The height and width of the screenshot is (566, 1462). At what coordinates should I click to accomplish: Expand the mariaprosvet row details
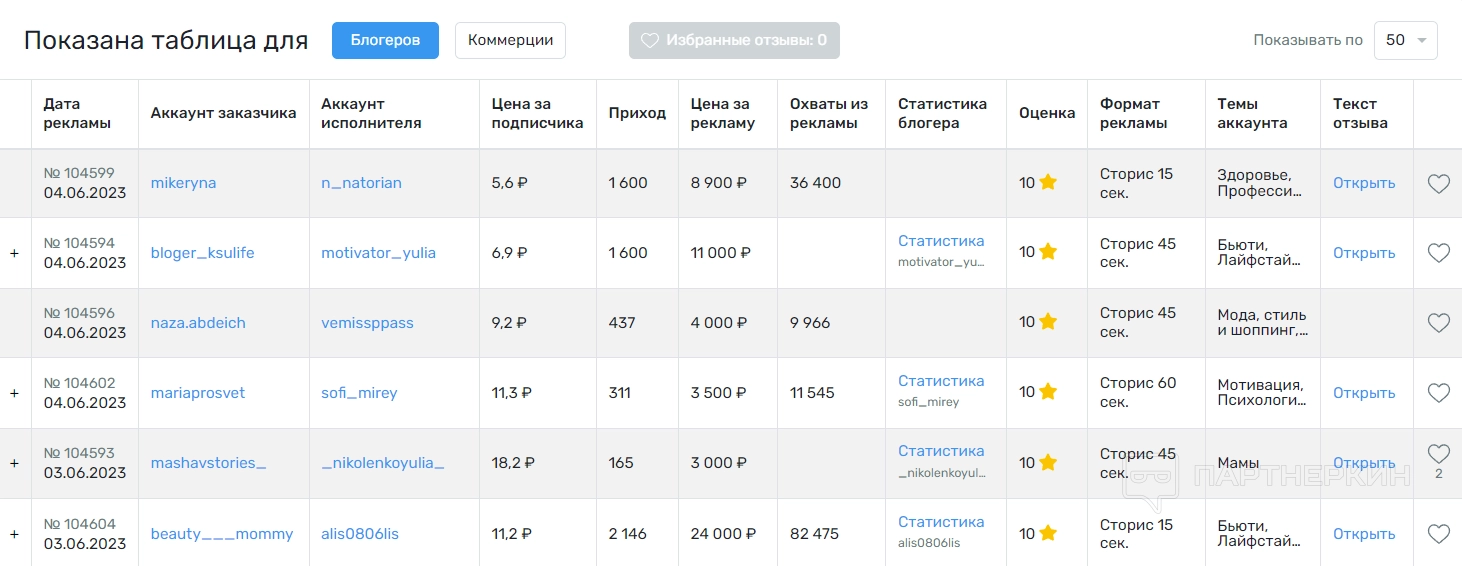coord(14,393)
